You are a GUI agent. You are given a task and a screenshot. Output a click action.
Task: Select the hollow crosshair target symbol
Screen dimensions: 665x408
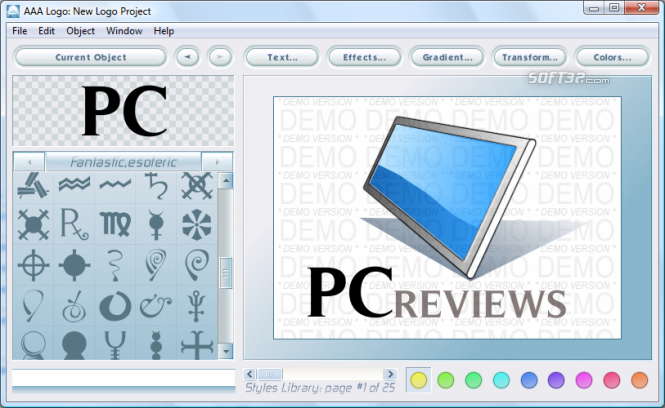pos(34,265)
